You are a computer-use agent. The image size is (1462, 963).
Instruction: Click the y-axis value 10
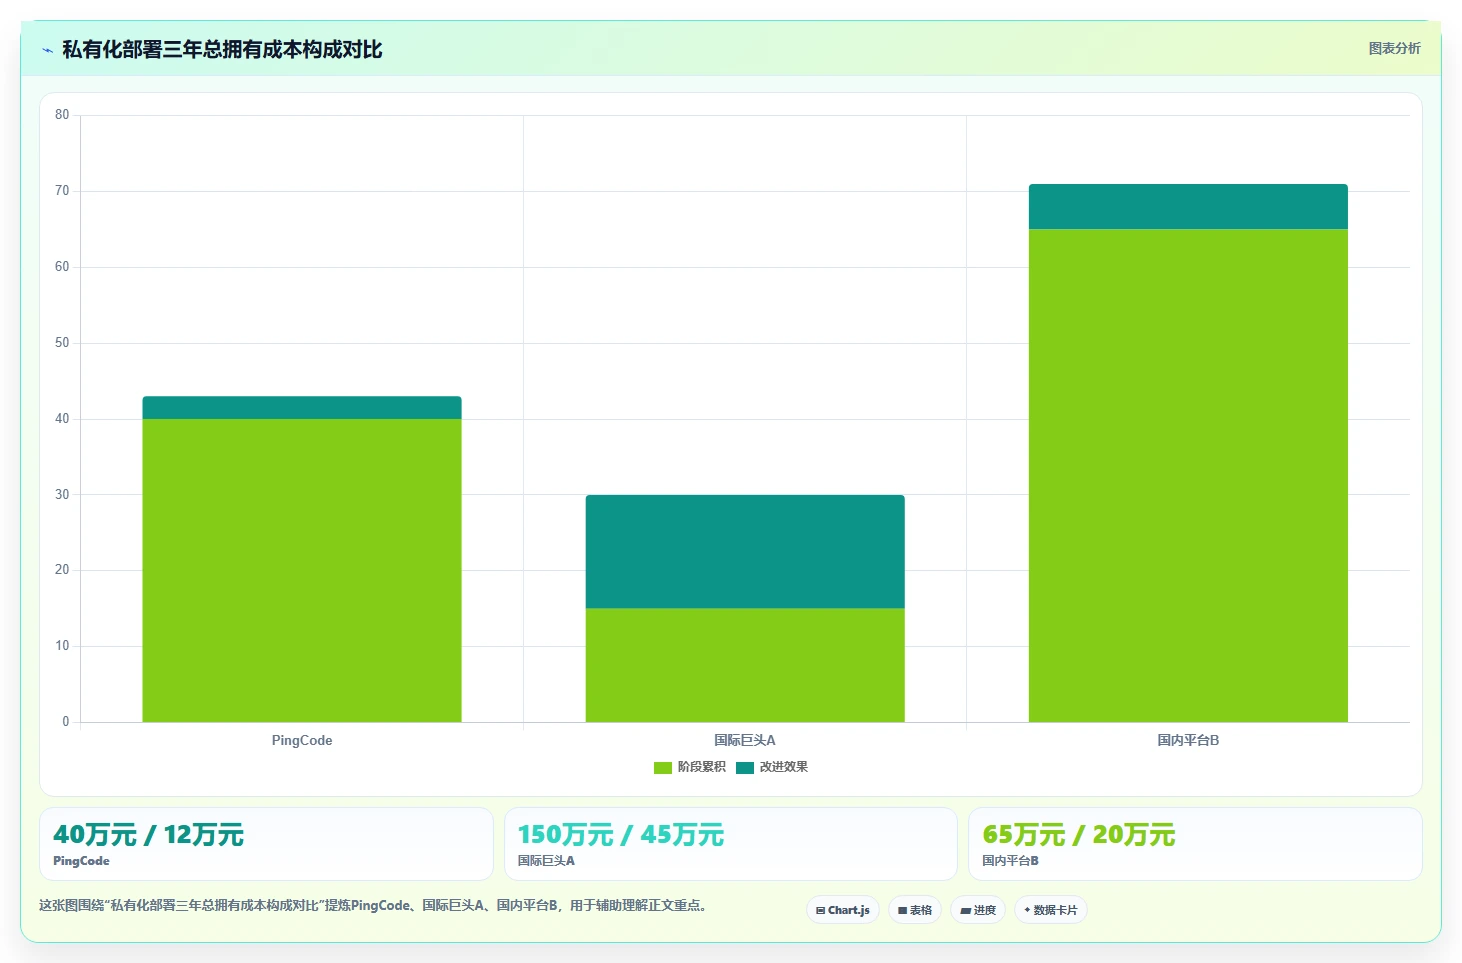click(x=62, y=646)
